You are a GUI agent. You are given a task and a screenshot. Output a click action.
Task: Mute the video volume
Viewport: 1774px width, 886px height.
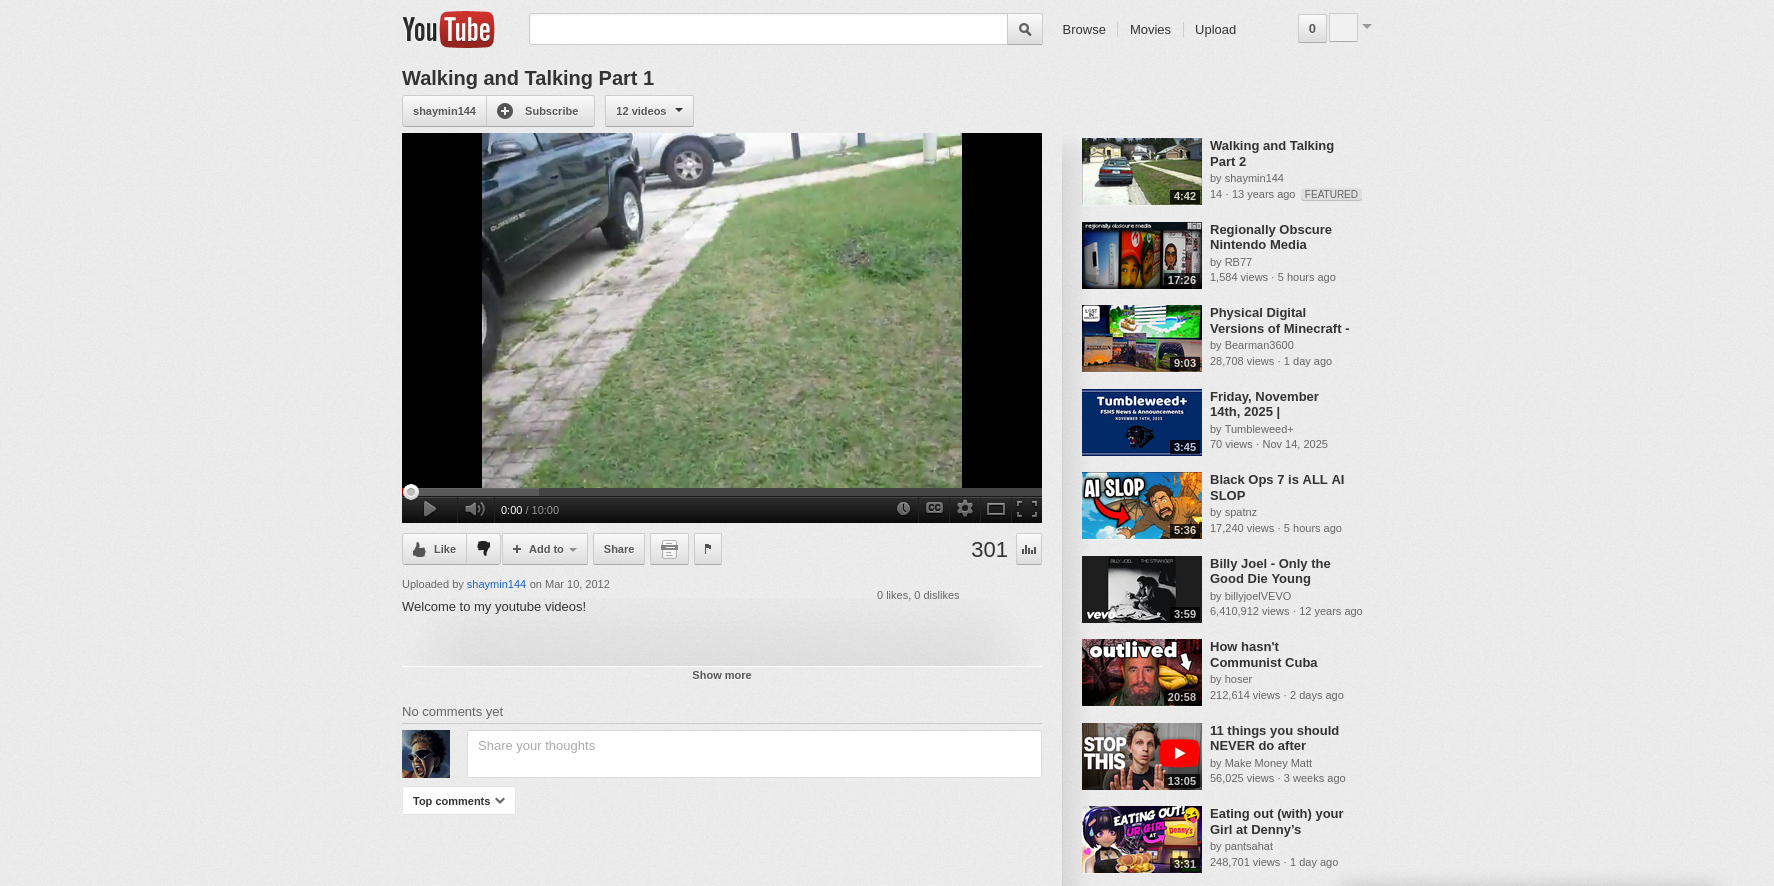475,509
